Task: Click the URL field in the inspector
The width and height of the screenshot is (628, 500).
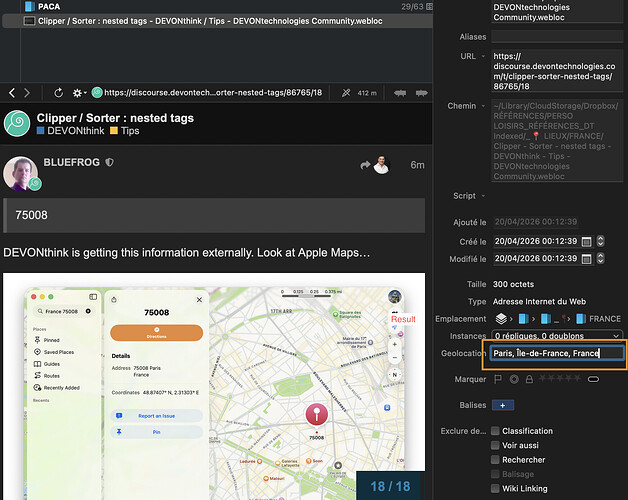Action: click(557, 71)
